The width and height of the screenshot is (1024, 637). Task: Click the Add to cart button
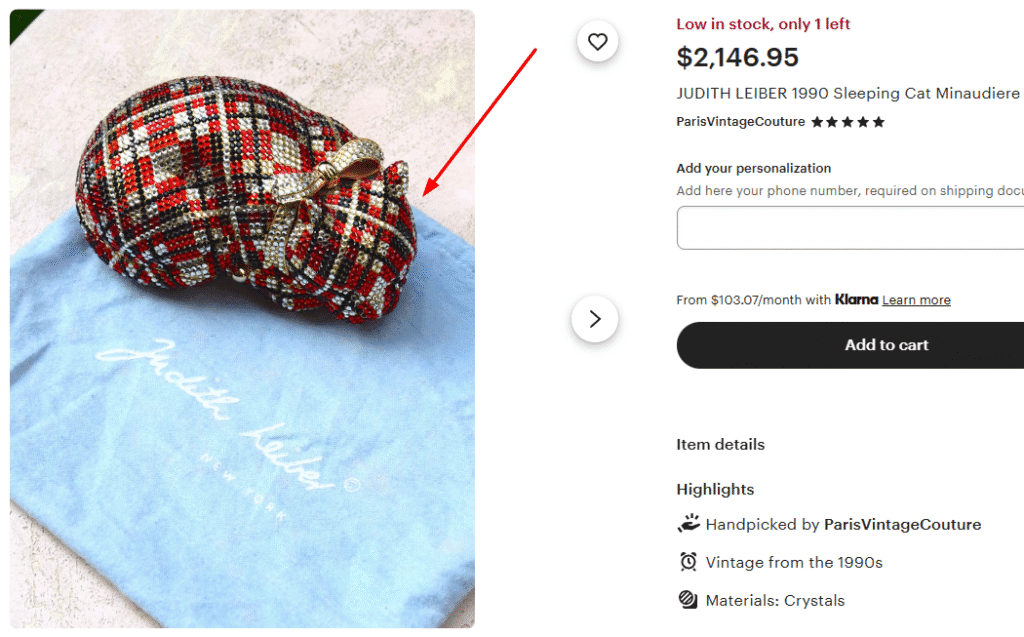[850, 345]
